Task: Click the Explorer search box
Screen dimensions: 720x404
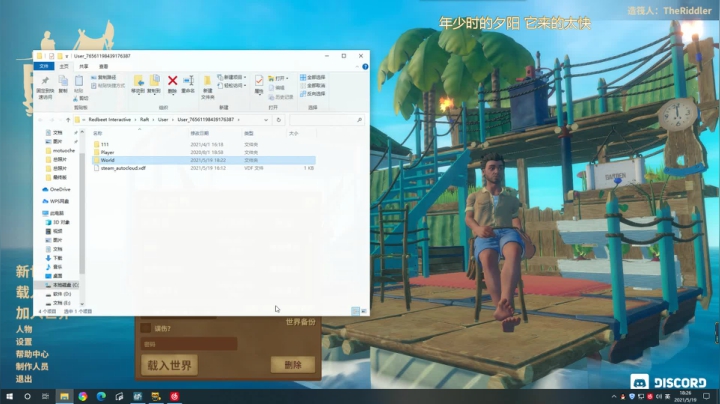Action: 326,120
